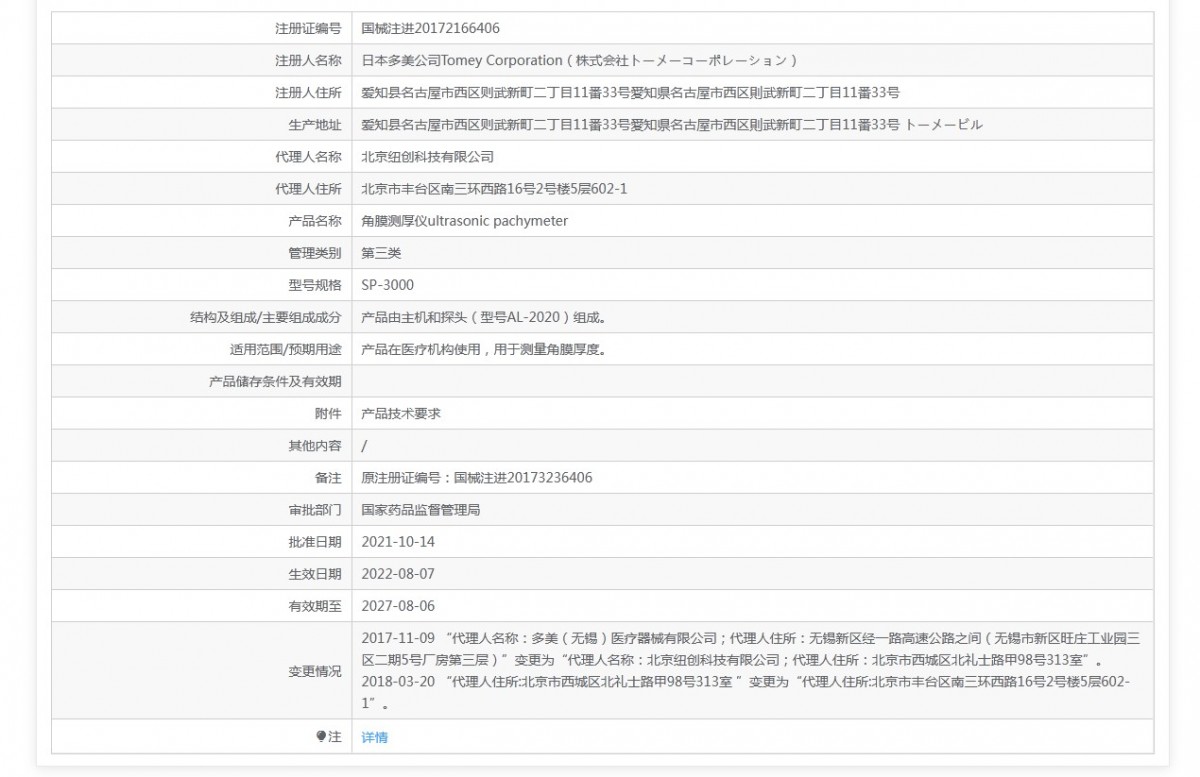Select approval department 国家药品监督管理局
Image resolution: width=1200 pixels, height=777 pixels.
(421, 510)
